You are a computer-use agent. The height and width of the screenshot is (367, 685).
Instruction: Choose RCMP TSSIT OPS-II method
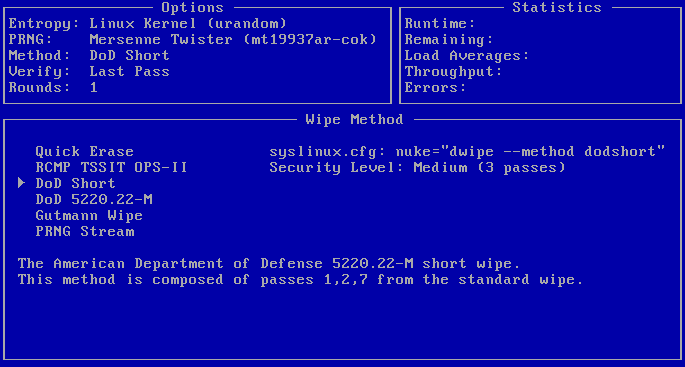coord(111,167)
